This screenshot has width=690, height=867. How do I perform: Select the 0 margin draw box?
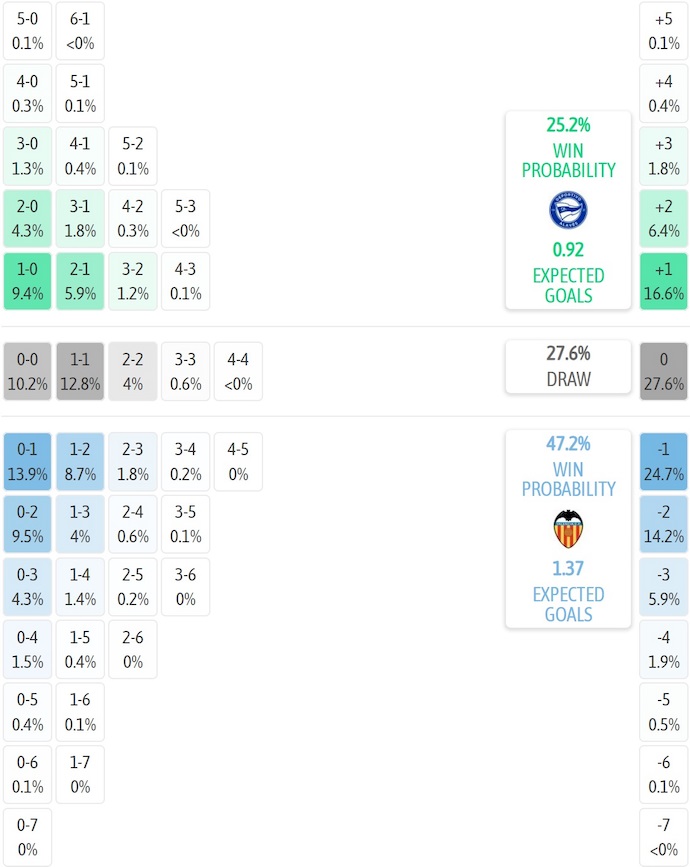pos(664,372)
